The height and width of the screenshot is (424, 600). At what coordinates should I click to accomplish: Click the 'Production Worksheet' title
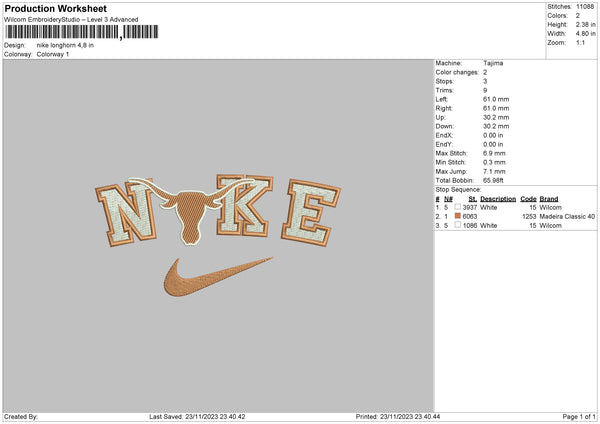[x=55, y=8]
